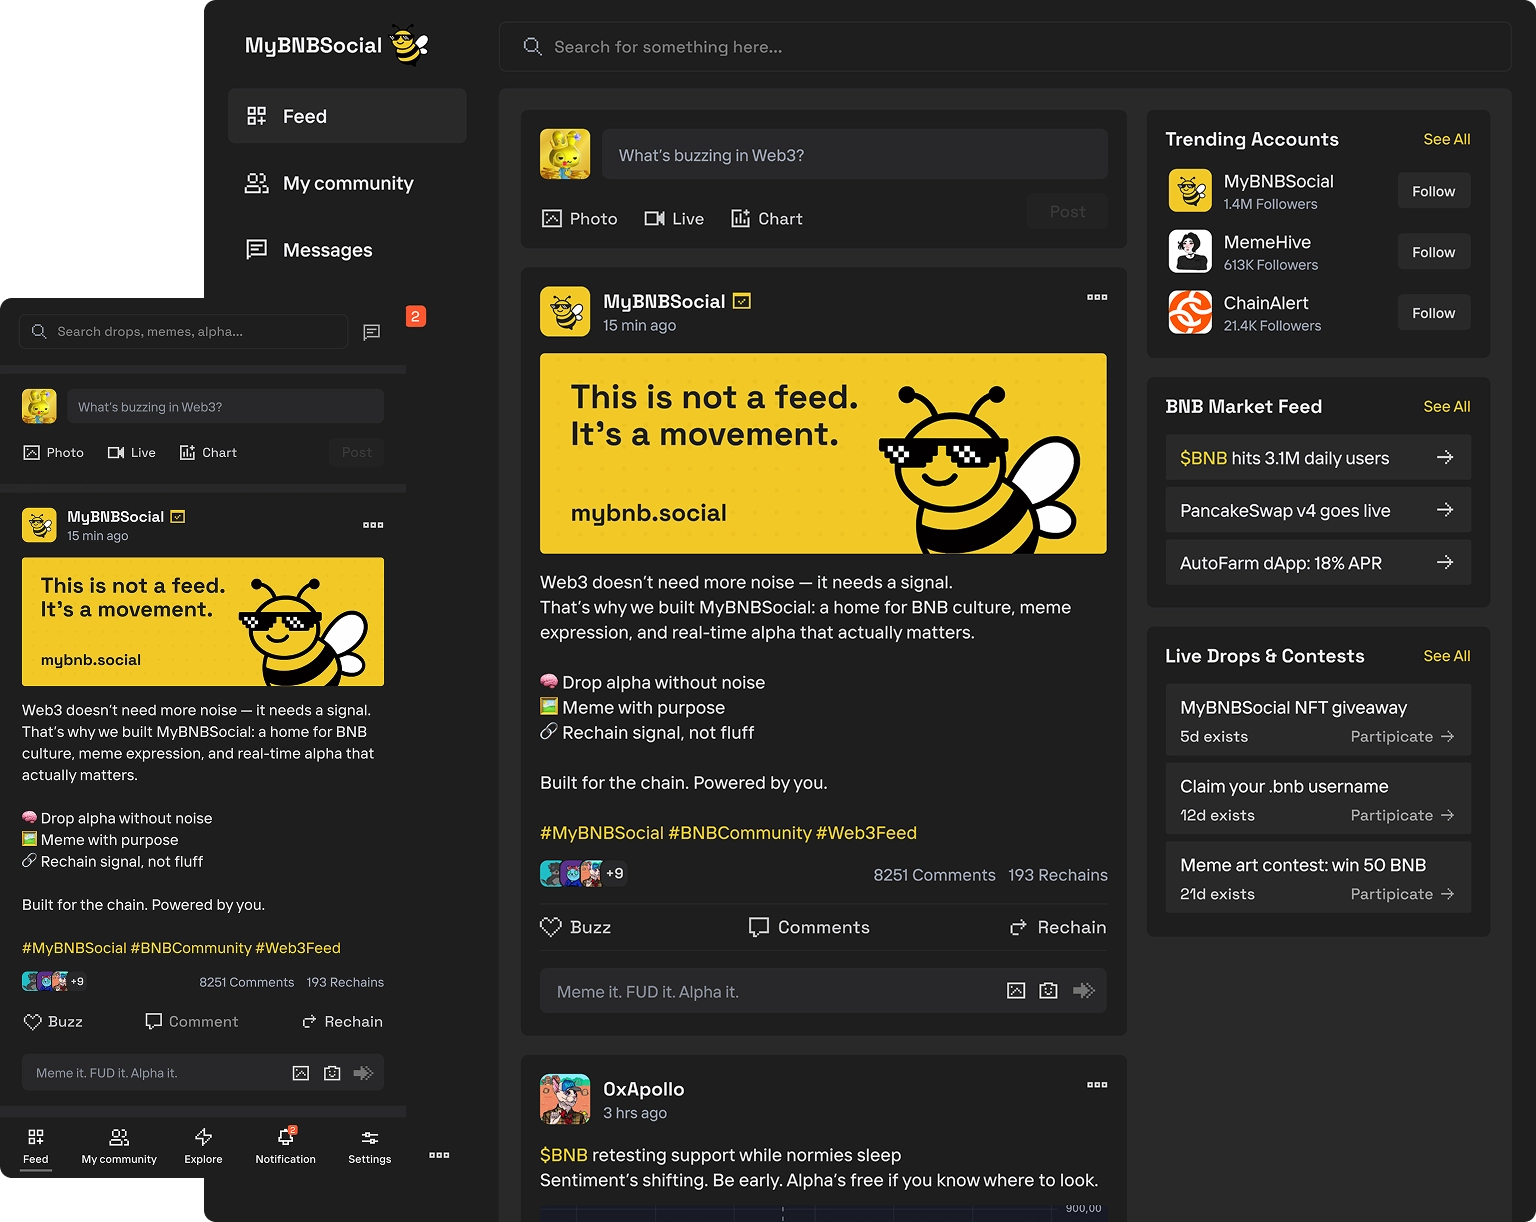Participate in Claim your .bnb username
1536x1222 pixels.
coord(1402,815)
